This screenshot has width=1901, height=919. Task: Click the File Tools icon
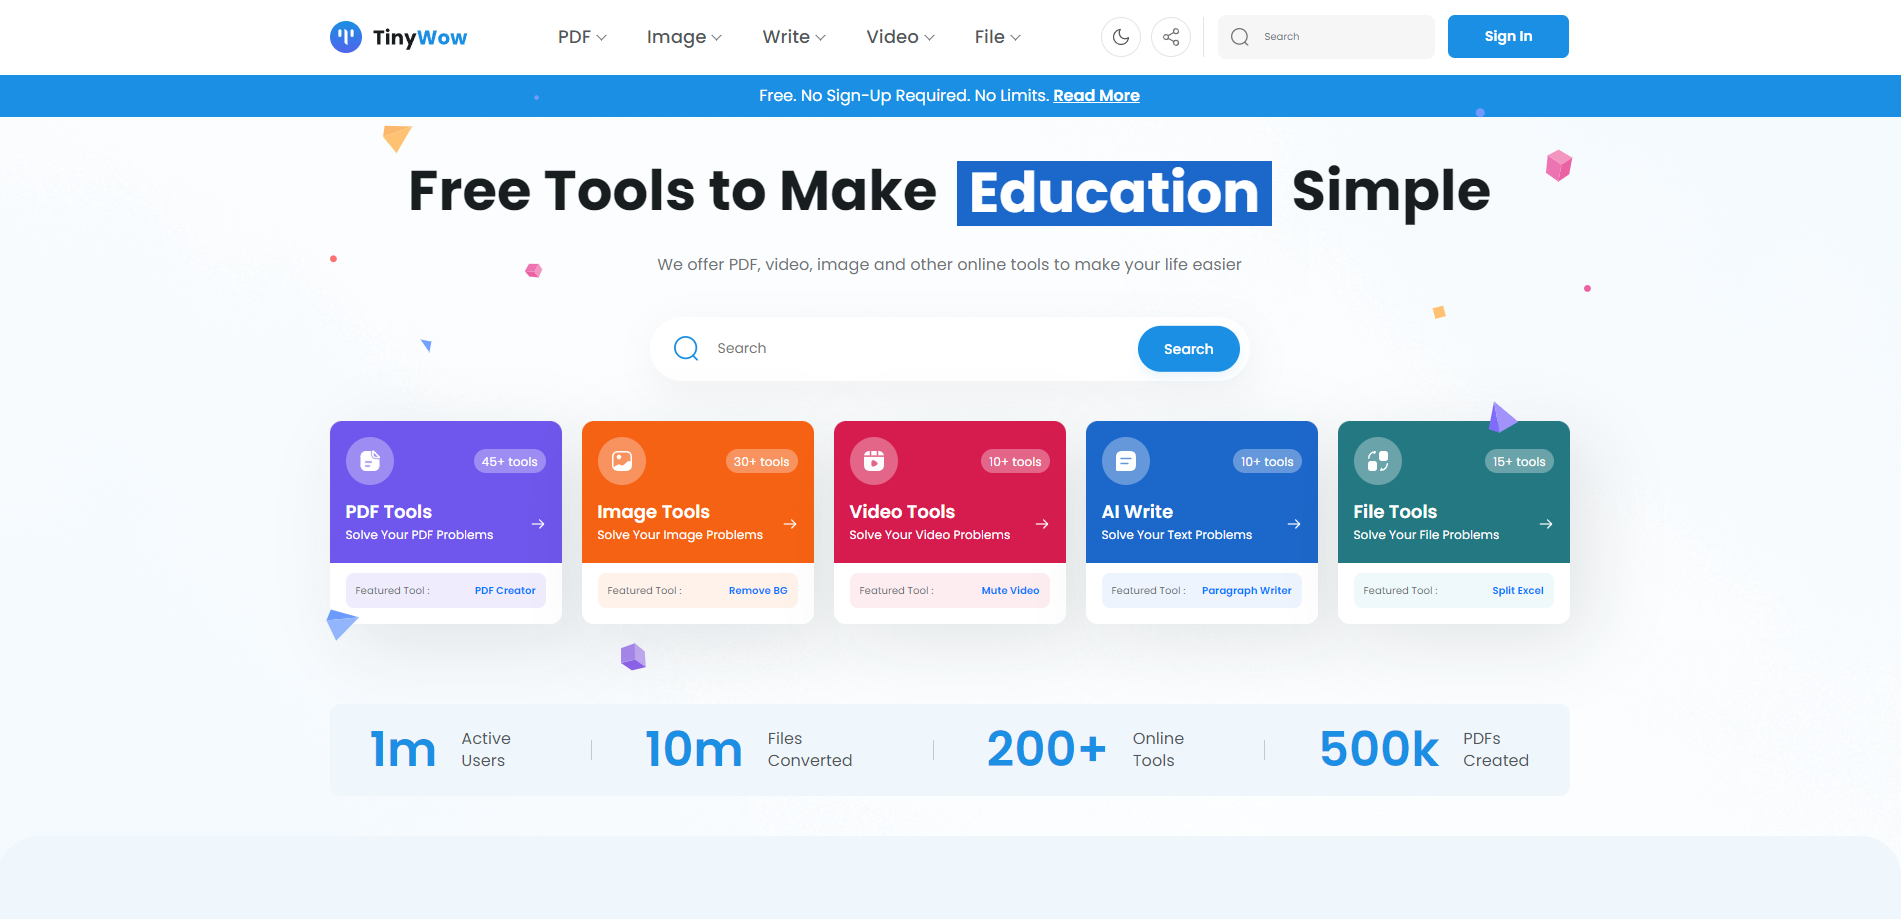[1378, 461]
